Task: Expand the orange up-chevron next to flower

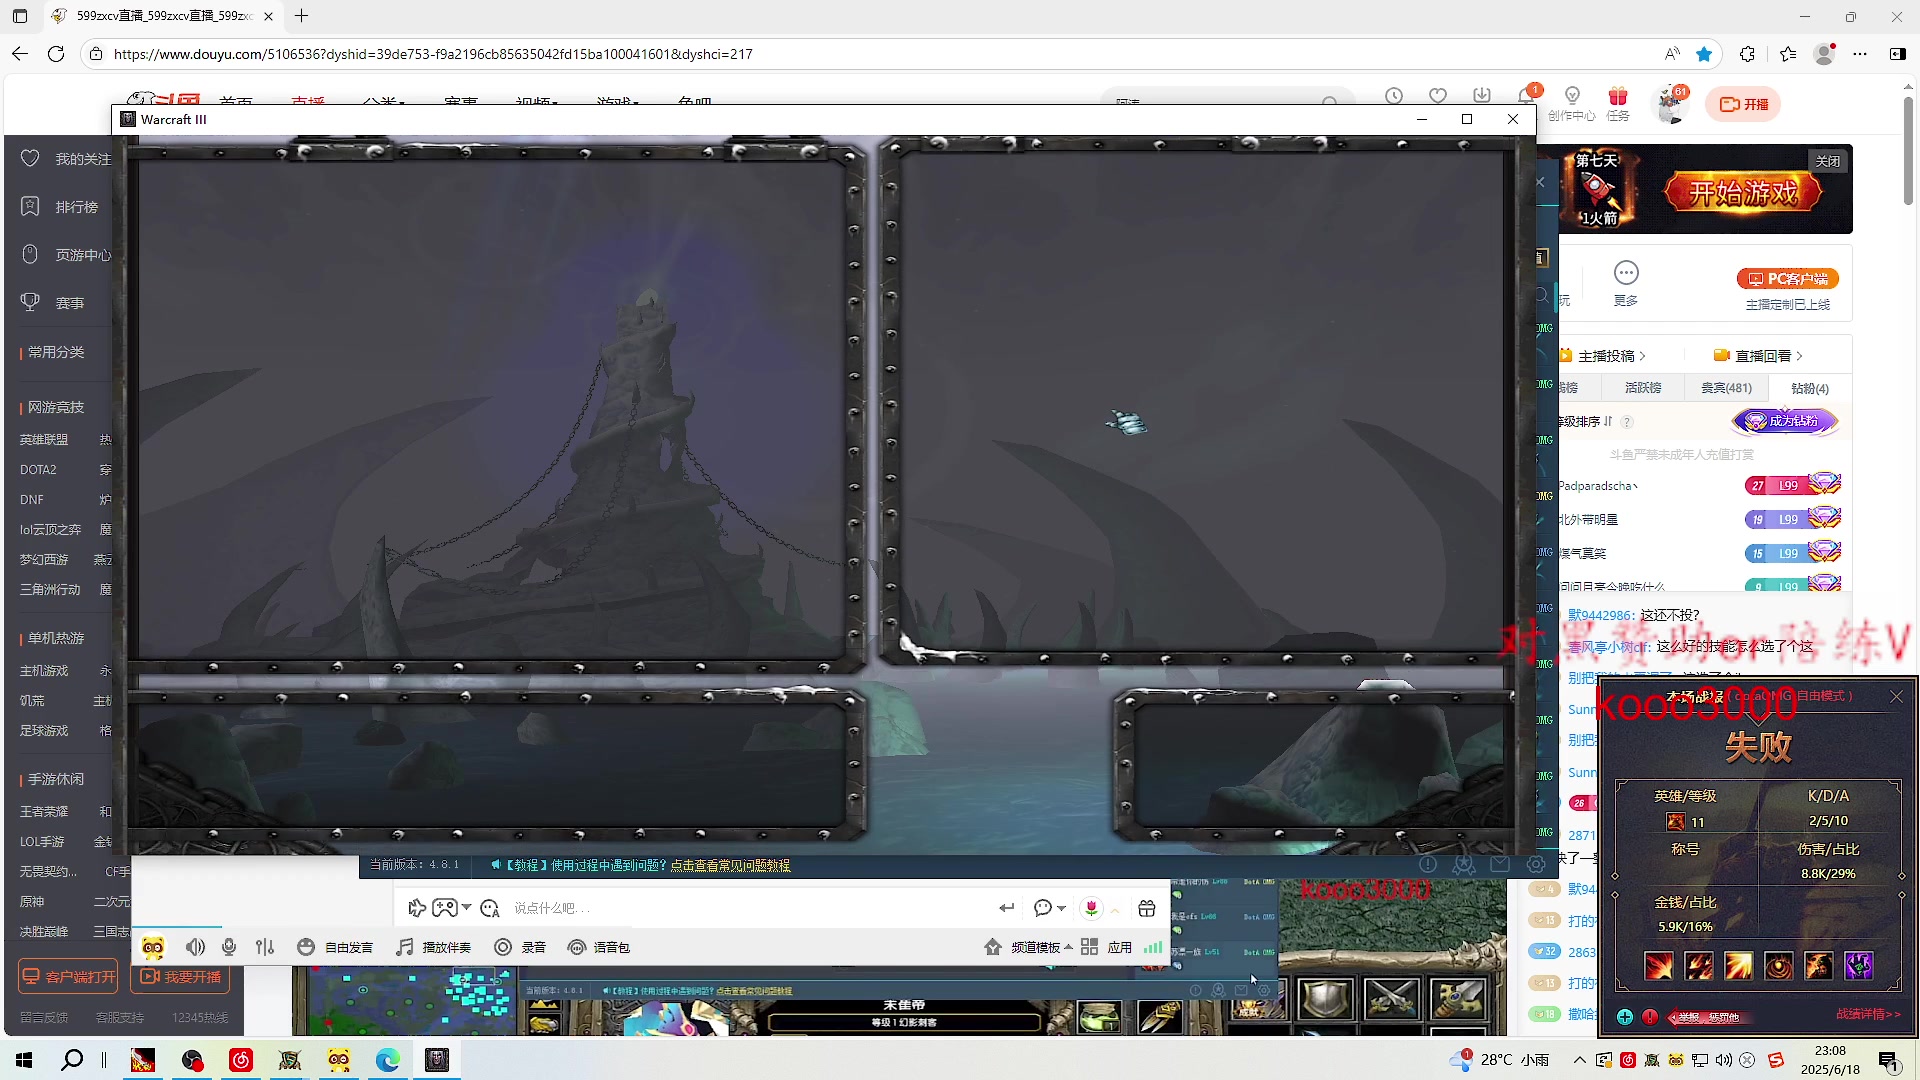Action: [1115, 910]
